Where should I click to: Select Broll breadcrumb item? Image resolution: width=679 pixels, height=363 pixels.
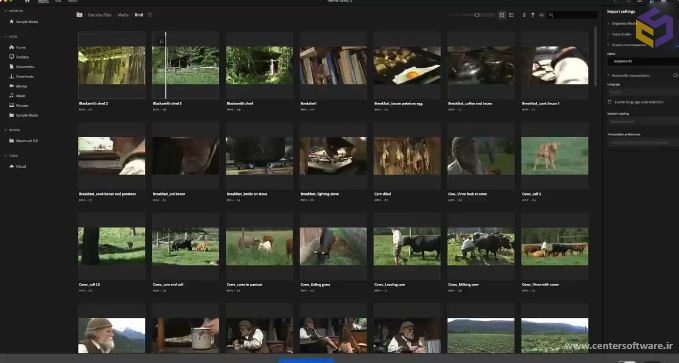click(139, 15)
